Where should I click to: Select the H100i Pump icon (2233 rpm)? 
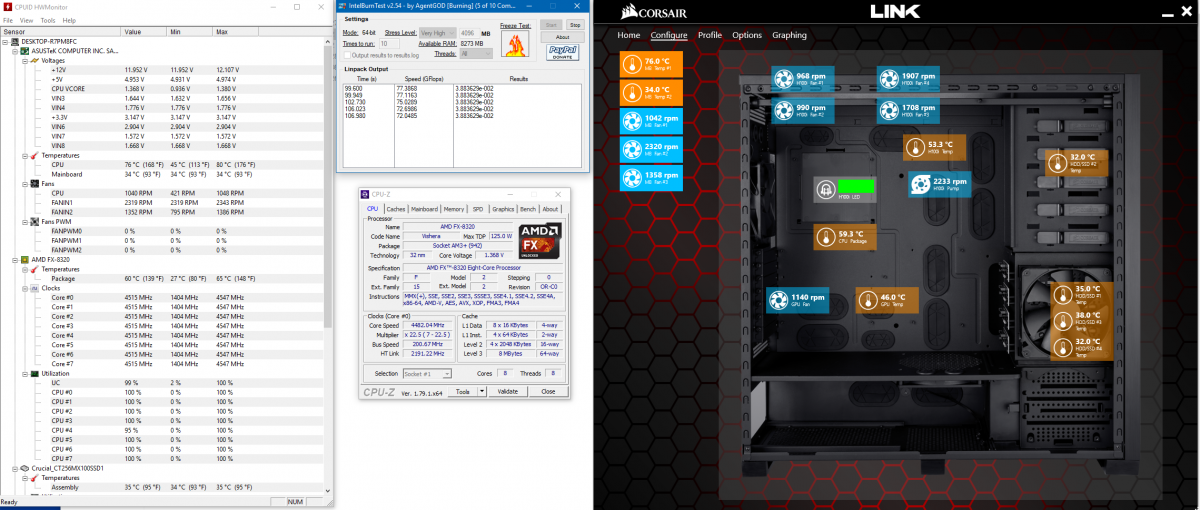click(x=919, y=186)
